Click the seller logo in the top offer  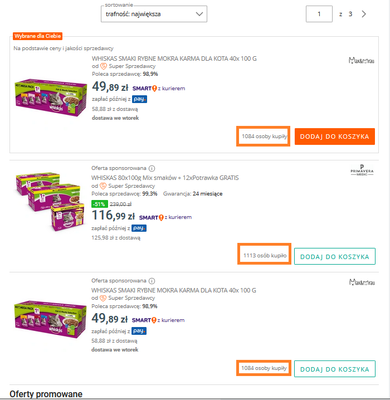point(361,60)
